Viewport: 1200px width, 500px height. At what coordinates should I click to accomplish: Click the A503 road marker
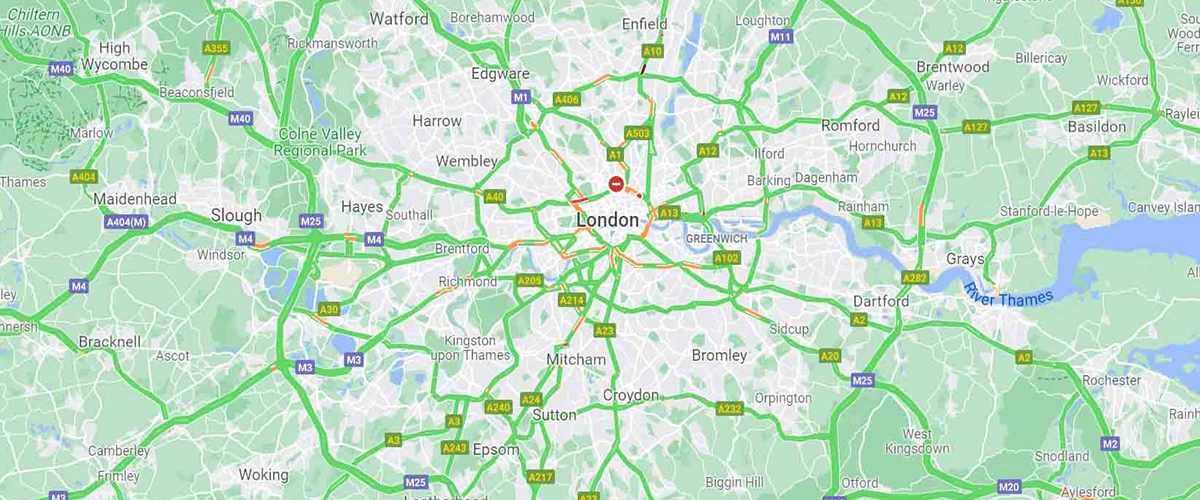637,133
